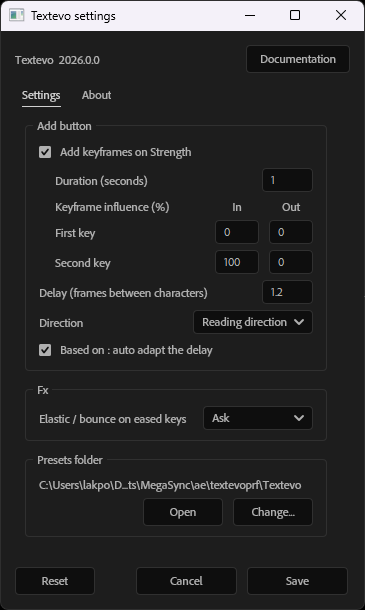Minimize the Textevo settings window
Image resolution: width=365 pixels, height=610 pixels.
pos(250,16)
